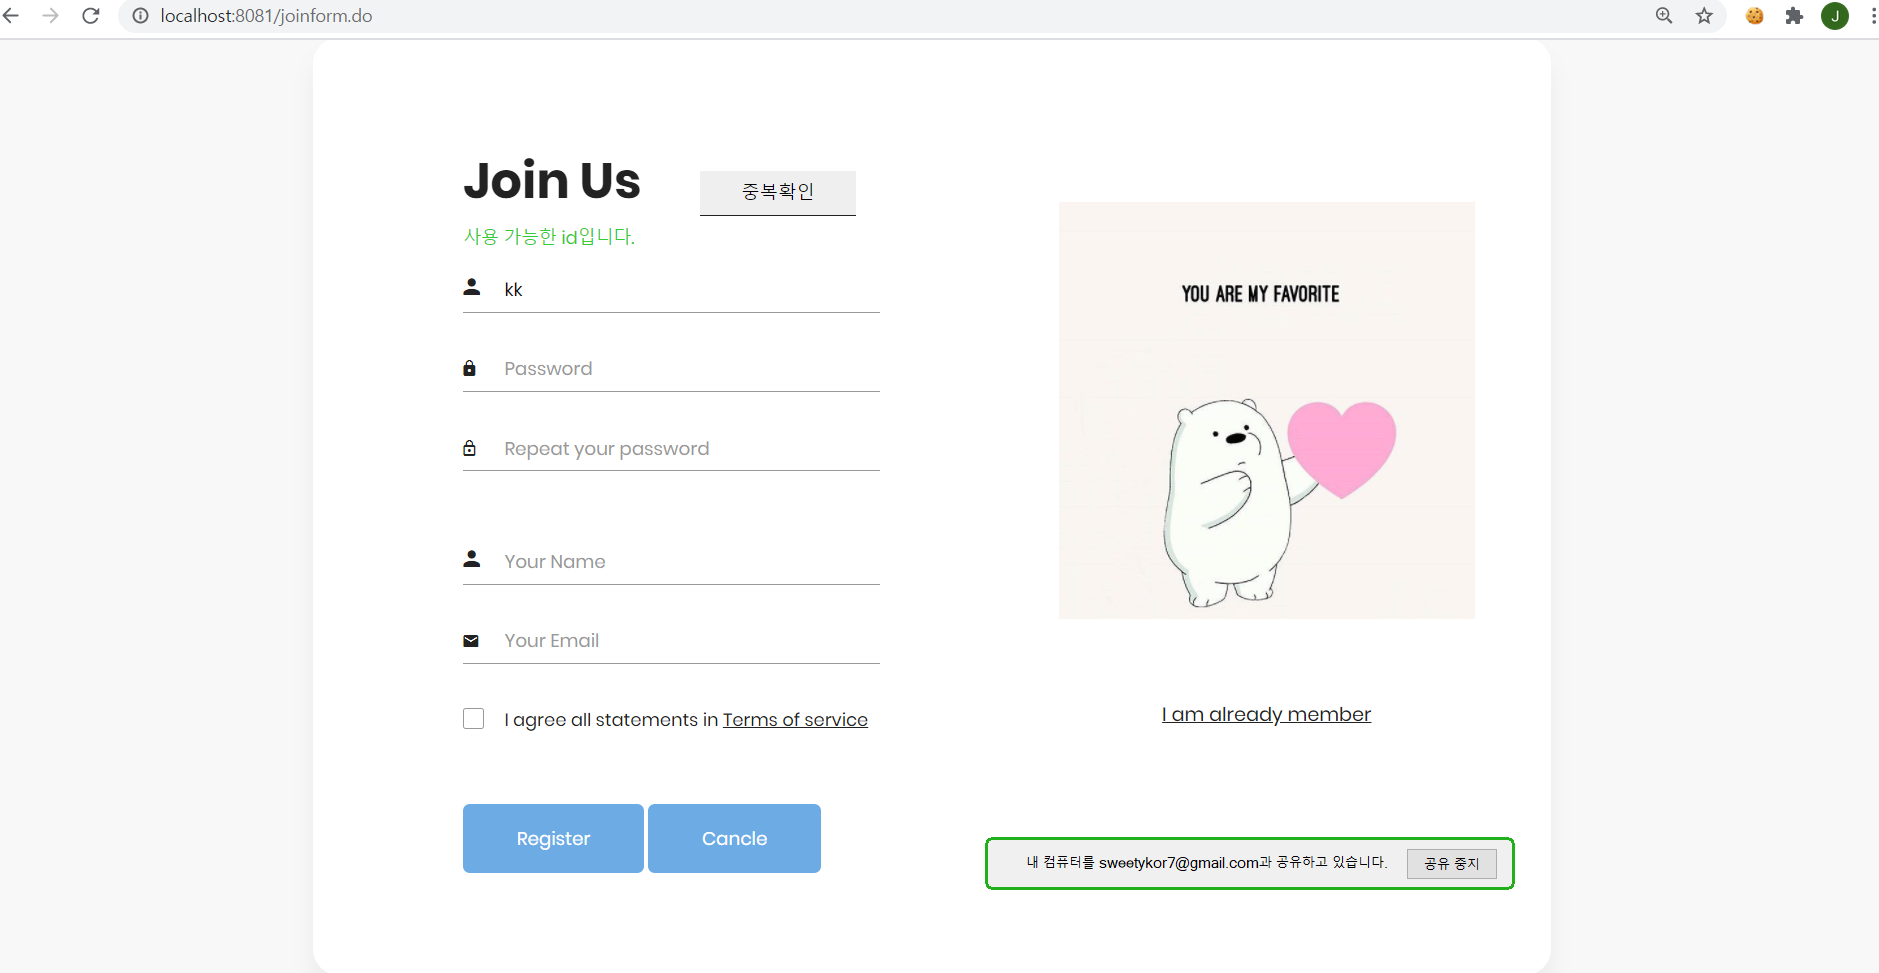This screenshot has width=1879, height=973.
Task: Open the Chrome three-dot menu
Action: [1869, 16]
